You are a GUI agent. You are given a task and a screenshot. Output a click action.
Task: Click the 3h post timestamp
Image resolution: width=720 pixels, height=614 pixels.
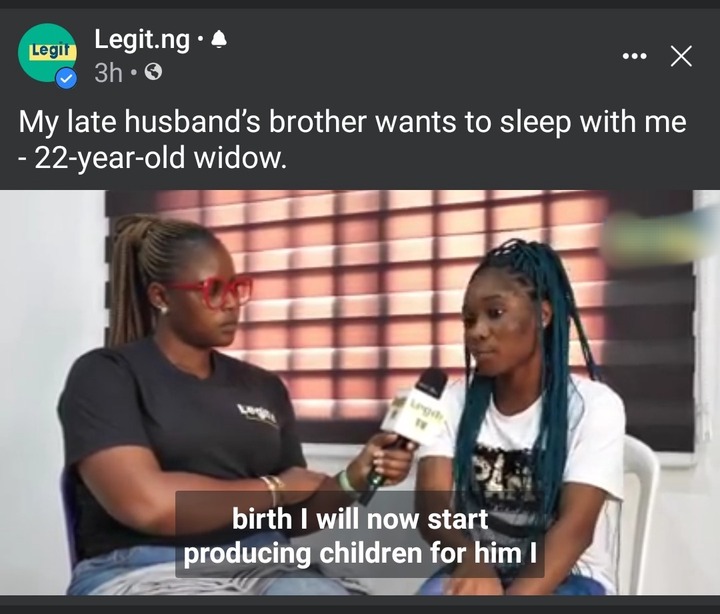point(108,72)
